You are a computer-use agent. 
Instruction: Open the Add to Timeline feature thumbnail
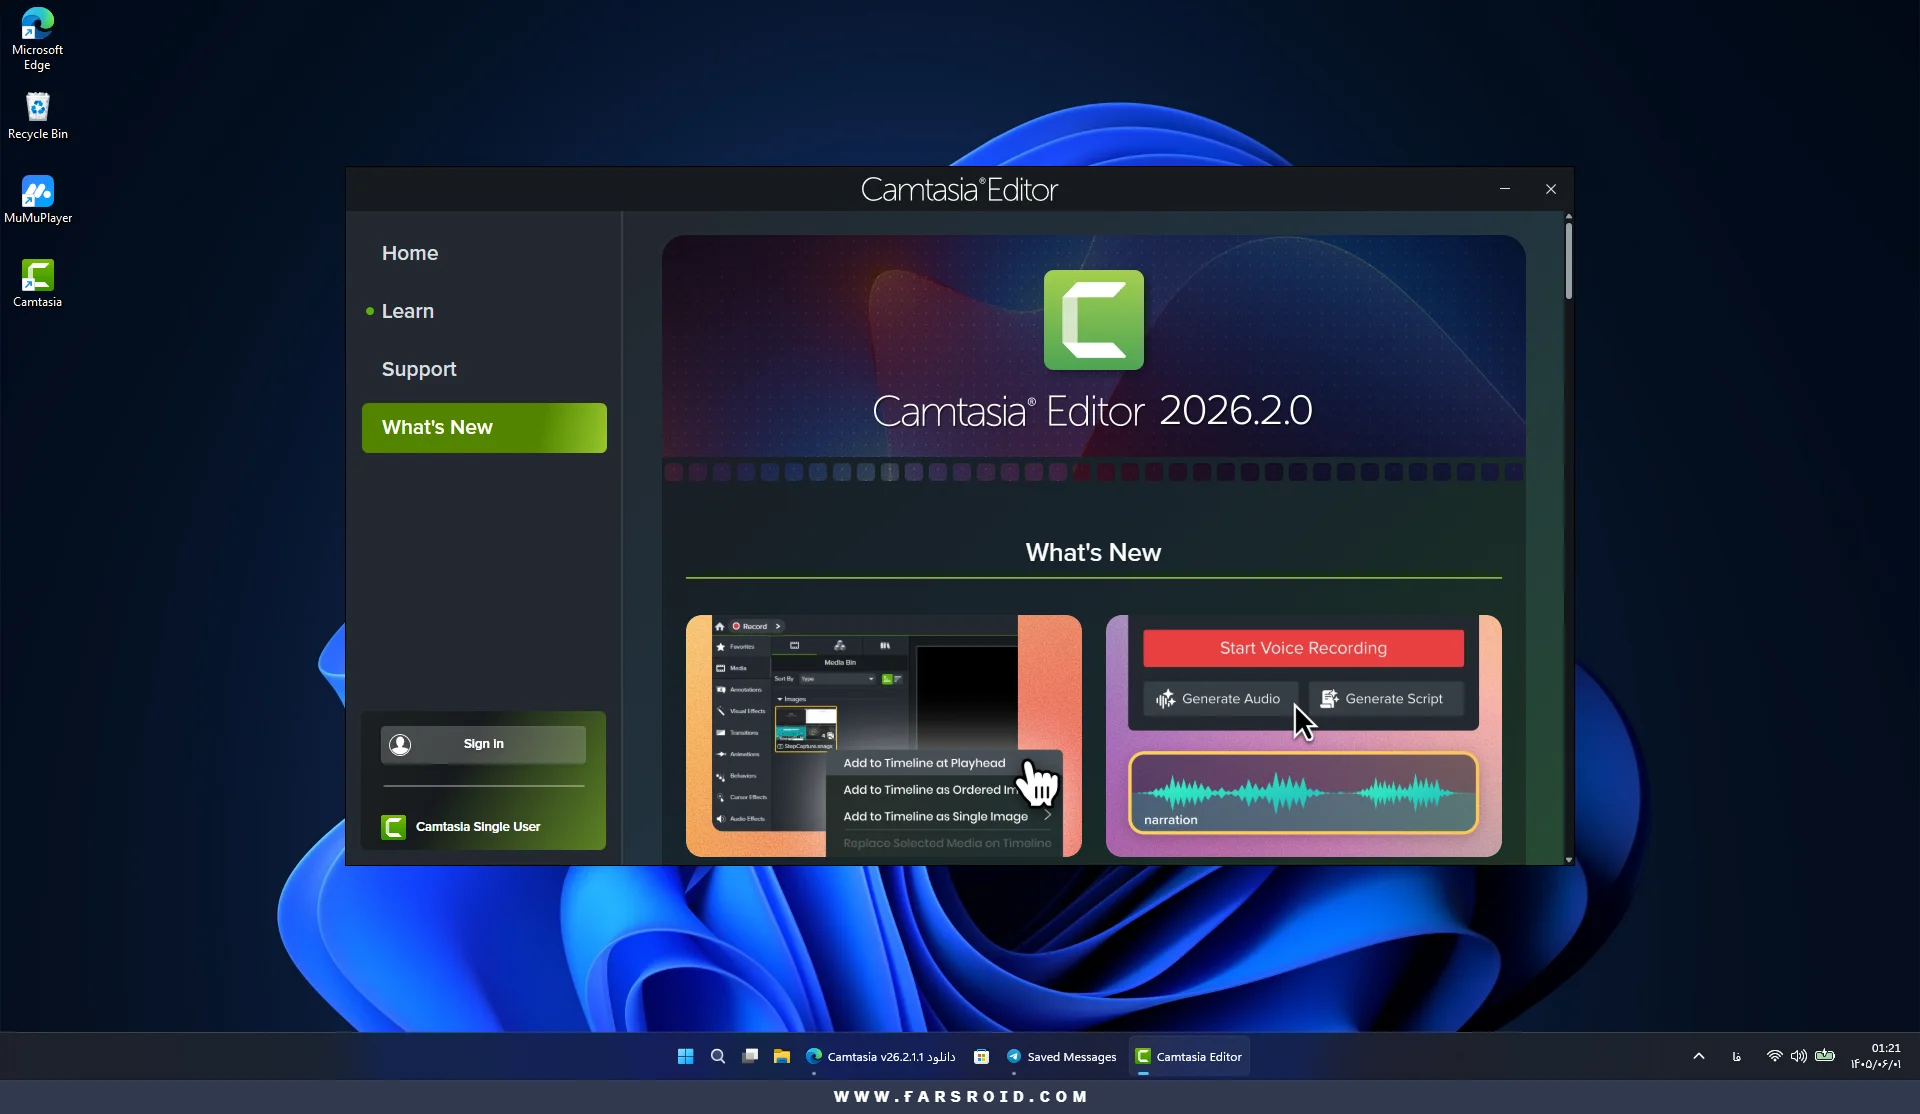tap(884, 736)
